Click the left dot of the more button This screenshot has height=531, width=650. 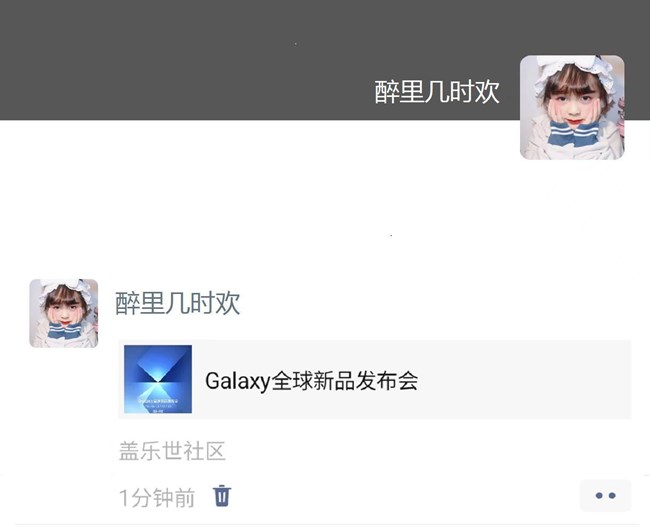[x=599, y=495]
